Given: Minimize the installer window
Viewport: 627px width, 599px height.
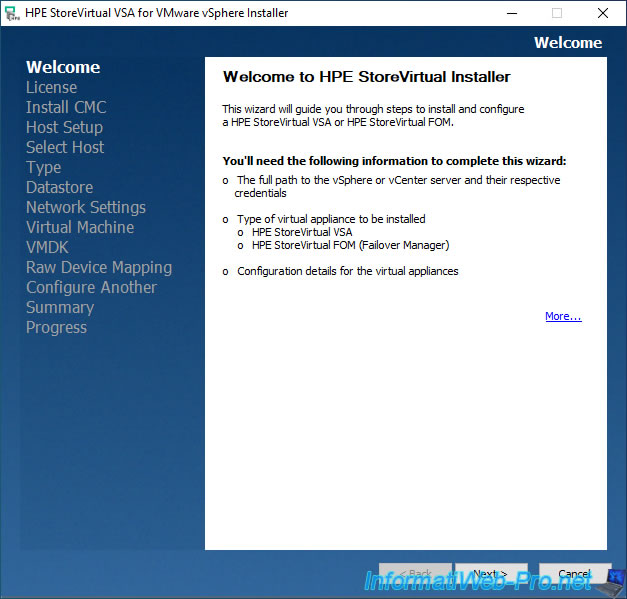Looking at the screenshot, I should click(x=510, y=13).
